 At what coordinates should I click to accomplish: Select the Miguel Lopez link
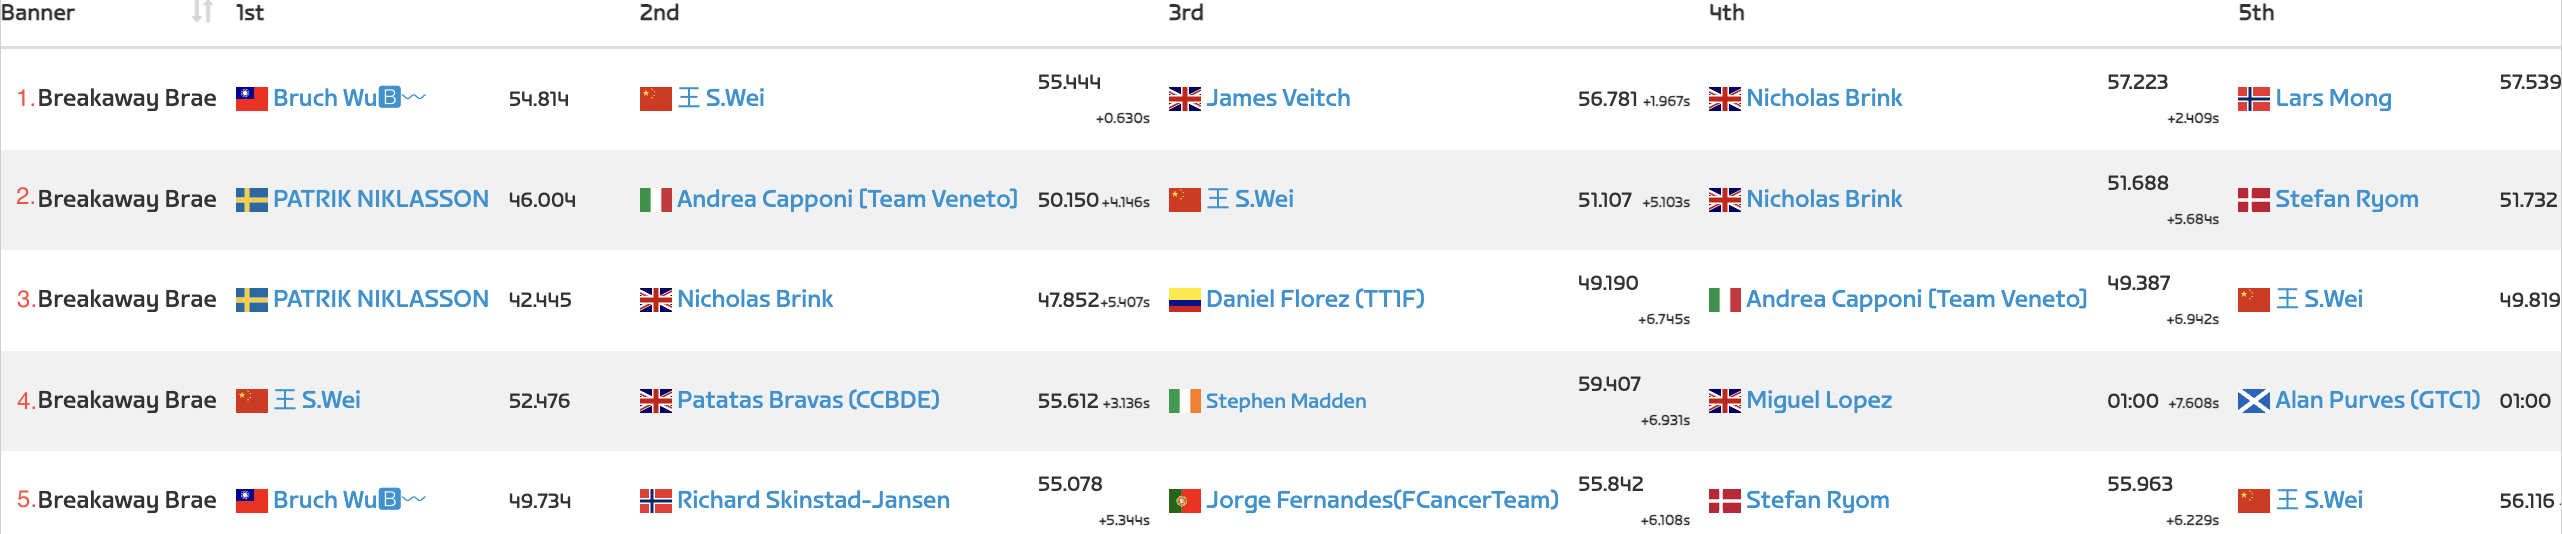[1819, 400]
